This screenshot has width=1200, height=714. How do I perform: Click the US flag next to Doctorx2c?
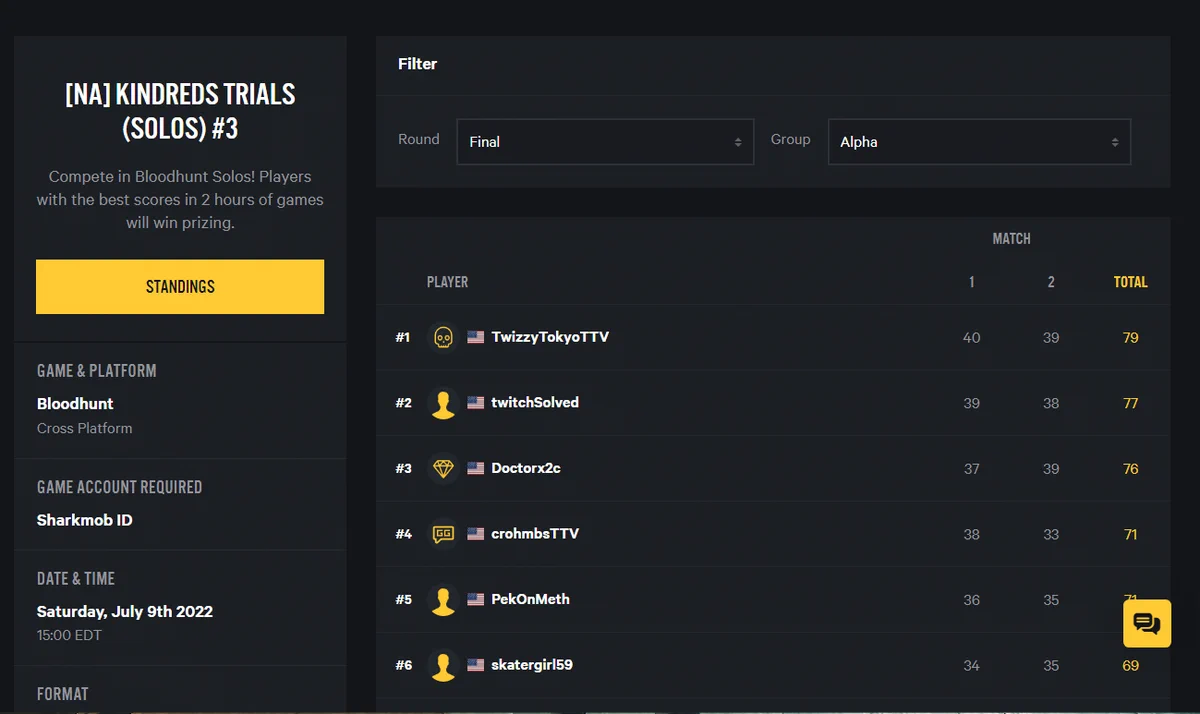(476, 468)
